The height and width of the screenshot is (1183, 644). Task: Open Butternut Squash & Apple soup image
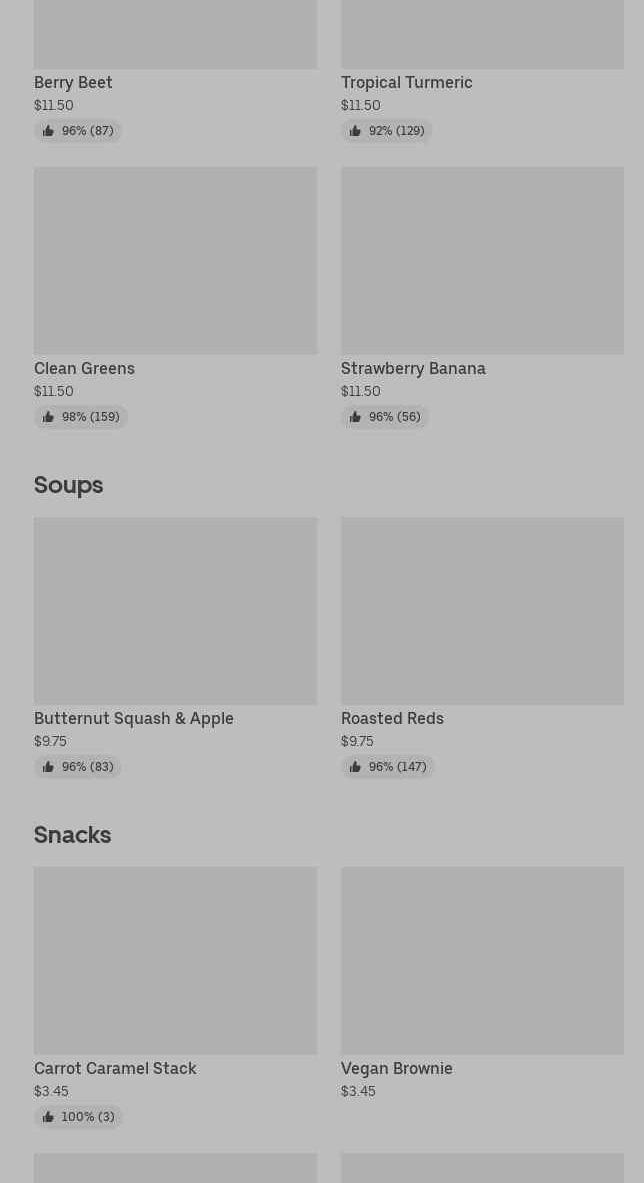(x=175, y=610)
